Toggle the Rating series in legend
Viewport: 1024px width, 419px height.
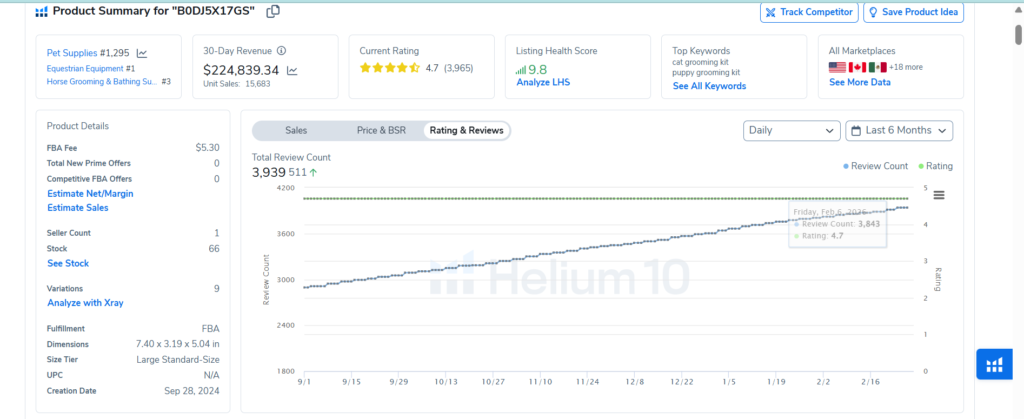tap(934, 166)
